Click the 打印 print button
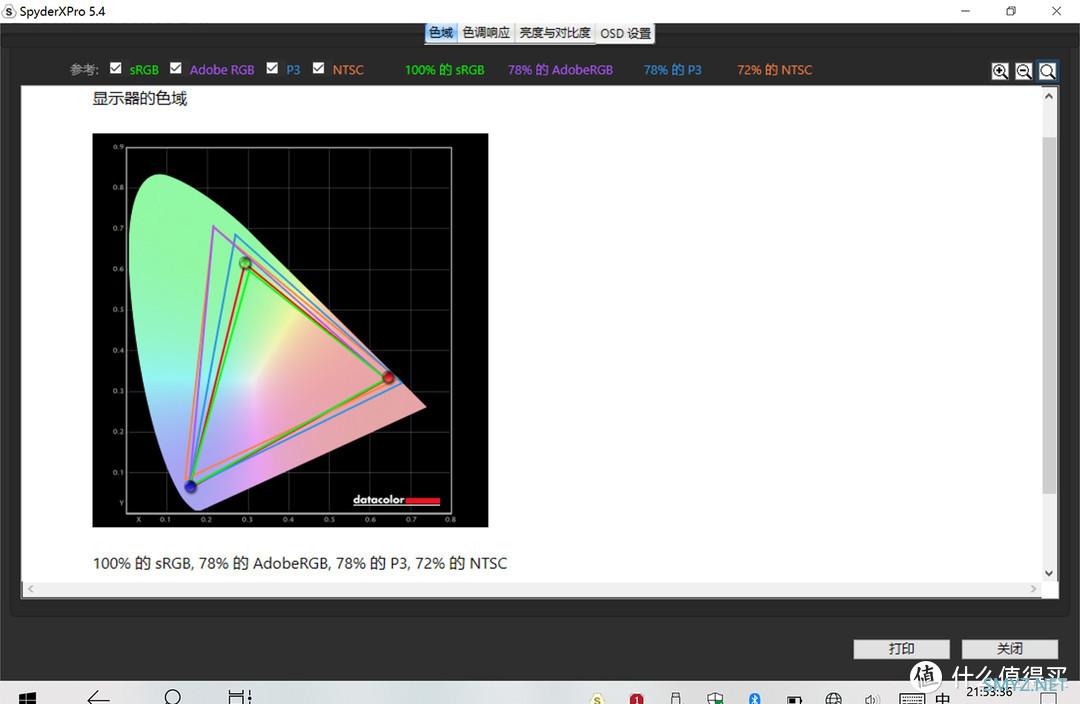 pyautogui.click(x=902, y=649)
